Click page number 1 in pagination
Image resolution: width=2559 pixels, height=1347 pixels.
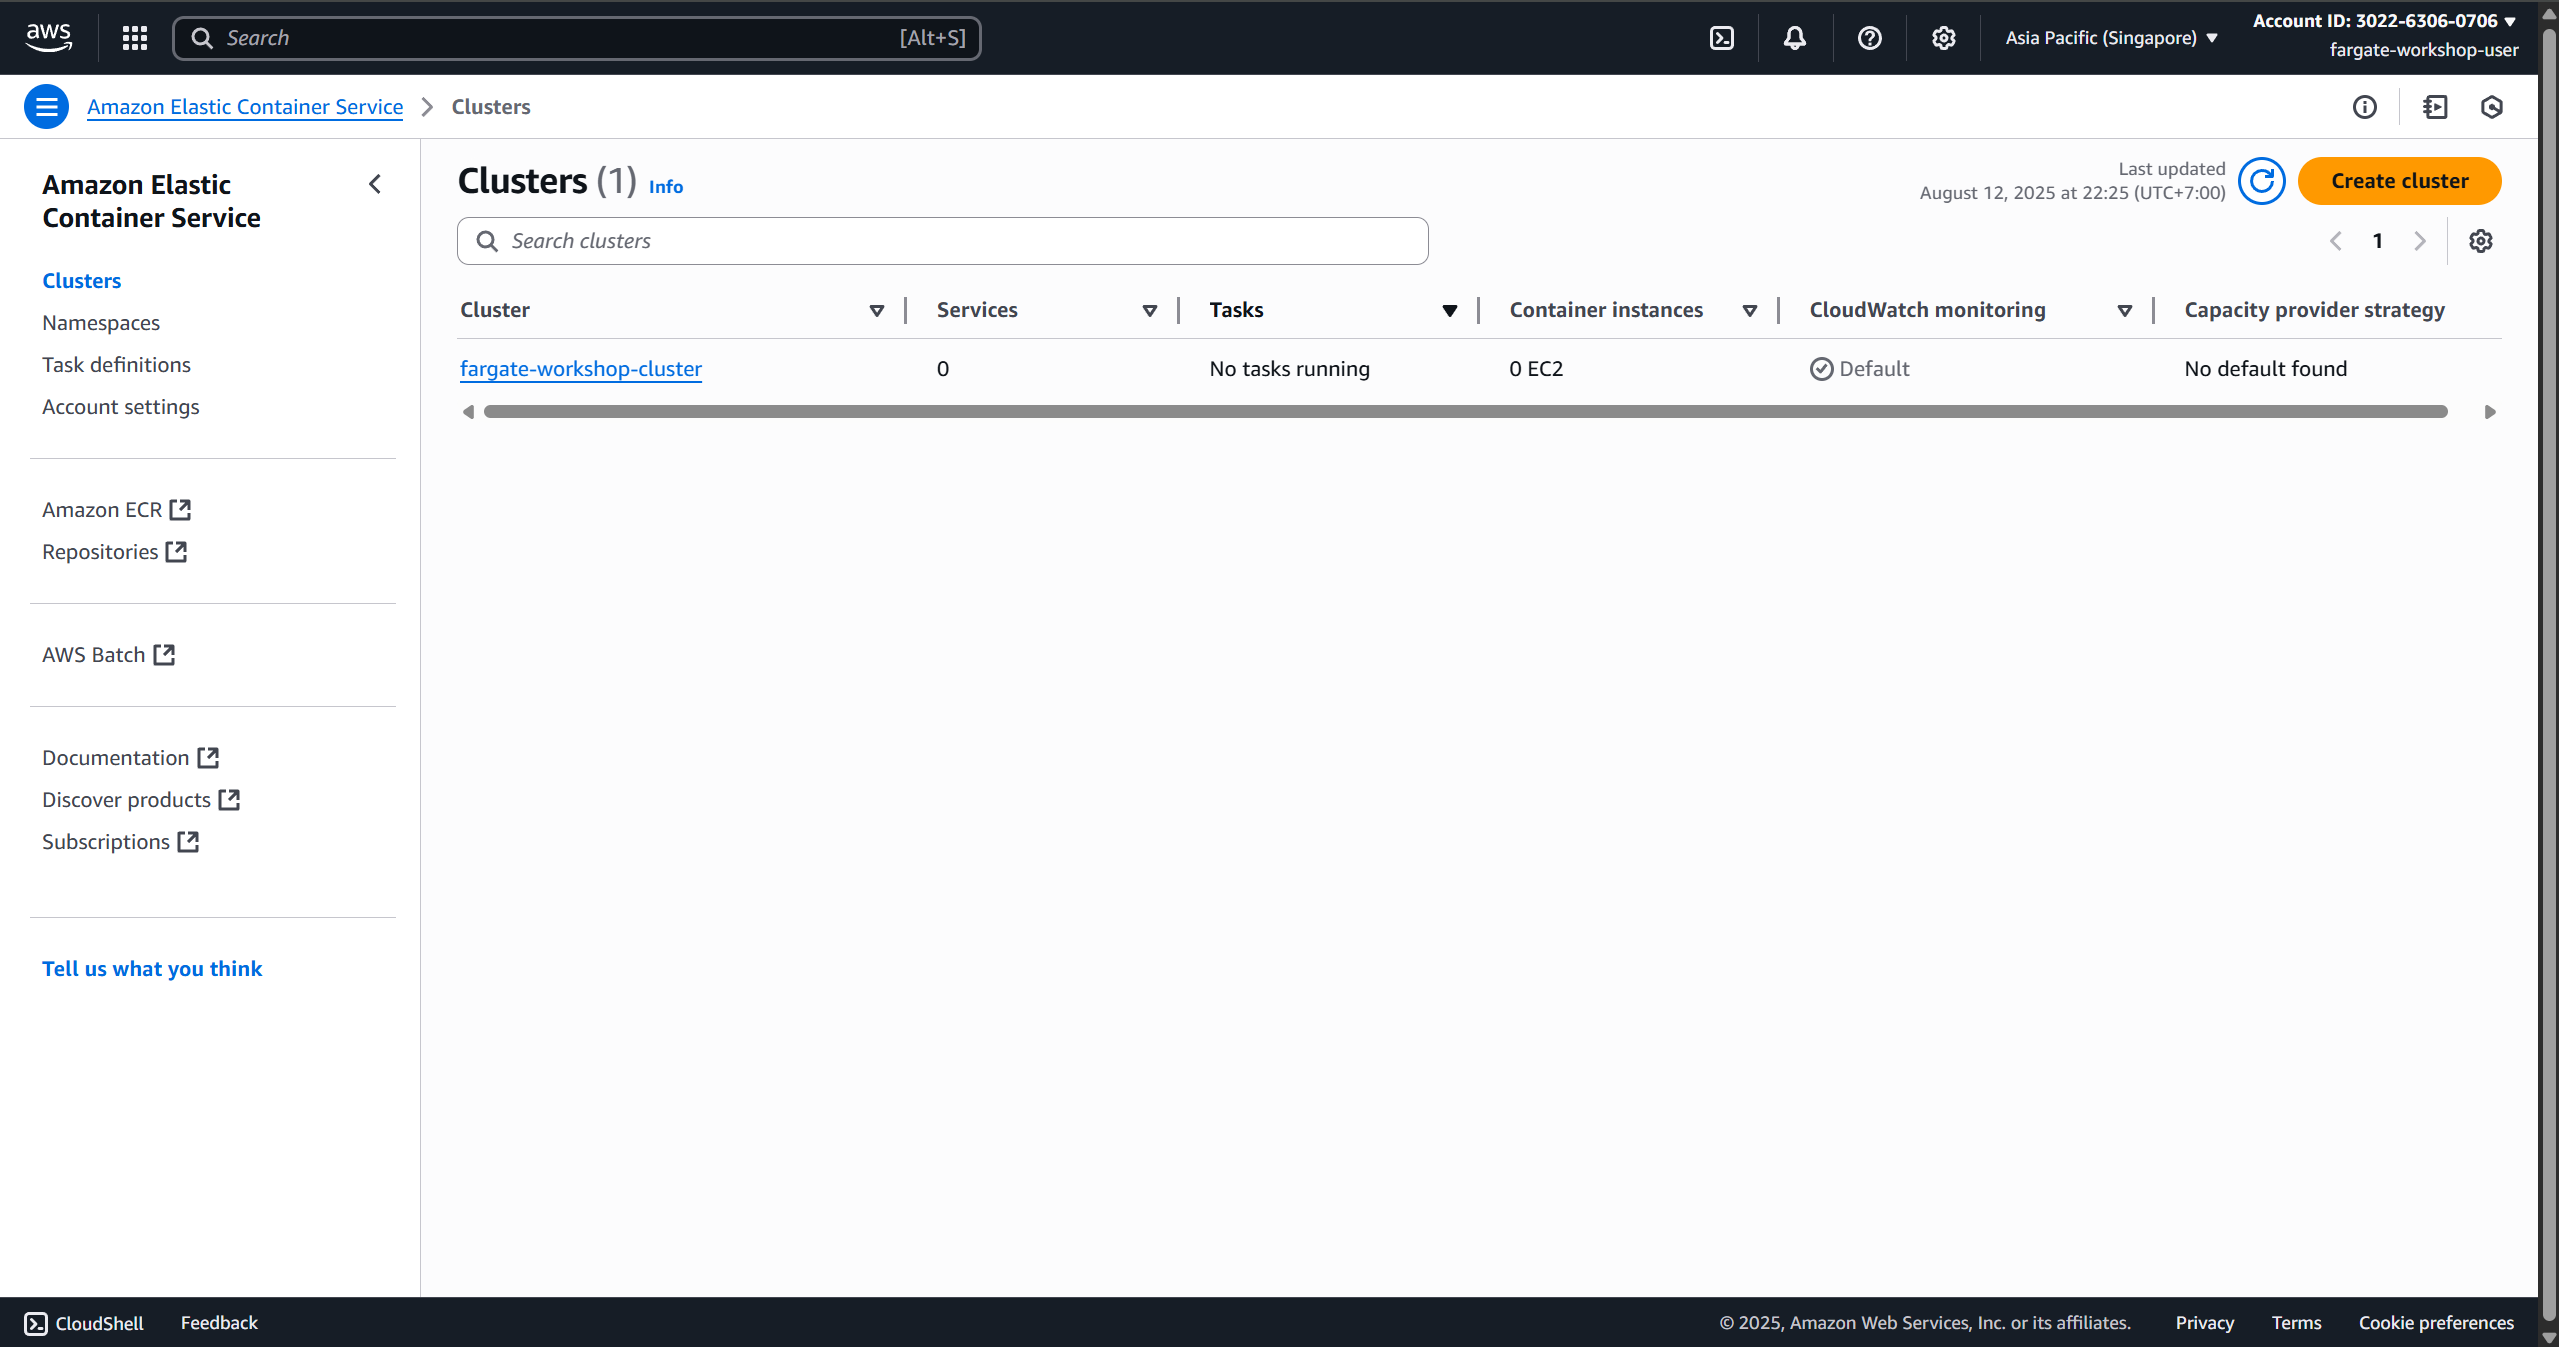pyautogui.click(x=2378, y=241)
